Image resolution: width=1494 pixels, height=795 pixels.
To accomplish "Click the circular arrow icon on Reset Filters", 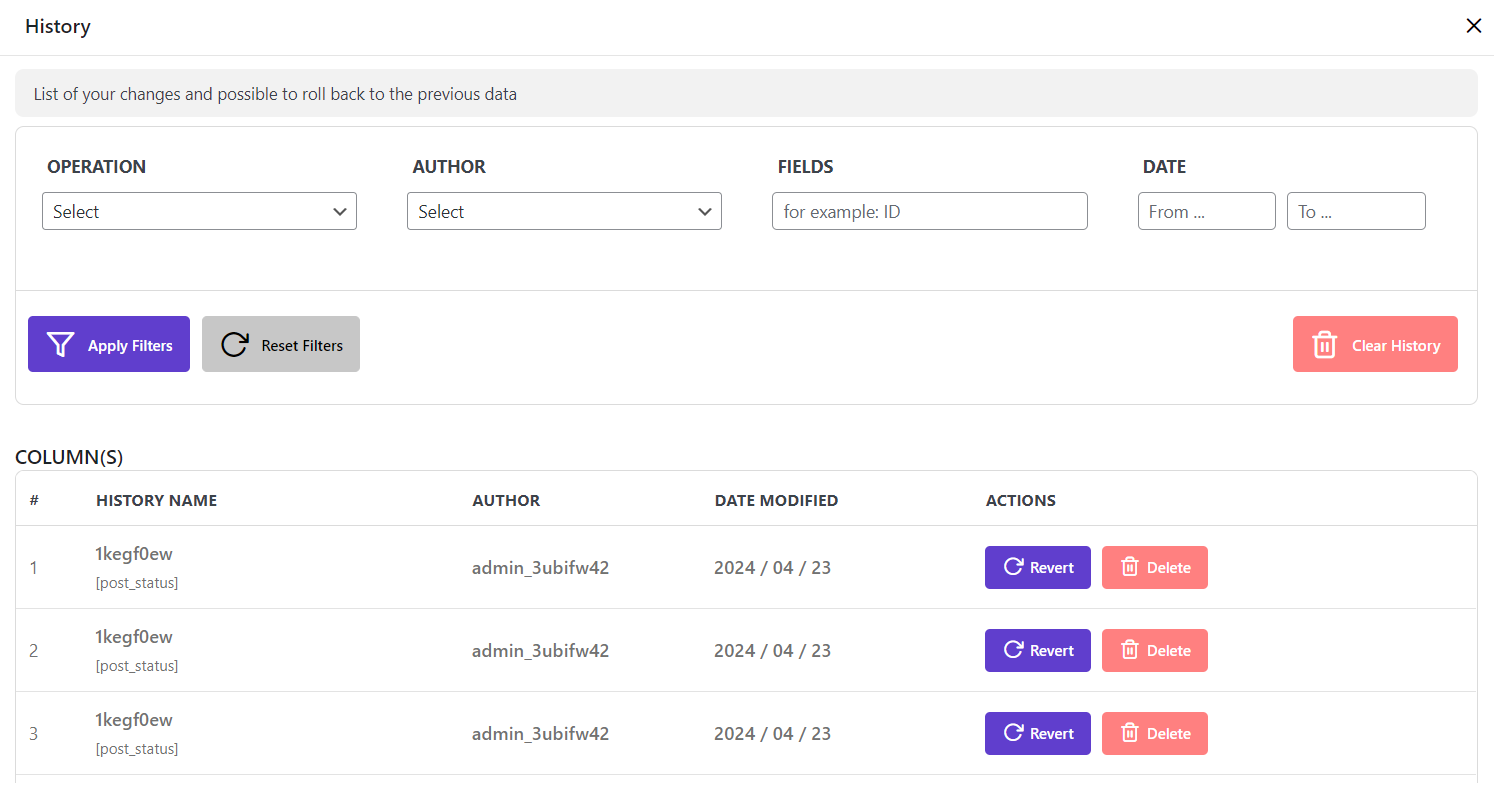I will [x=234, y=345].
